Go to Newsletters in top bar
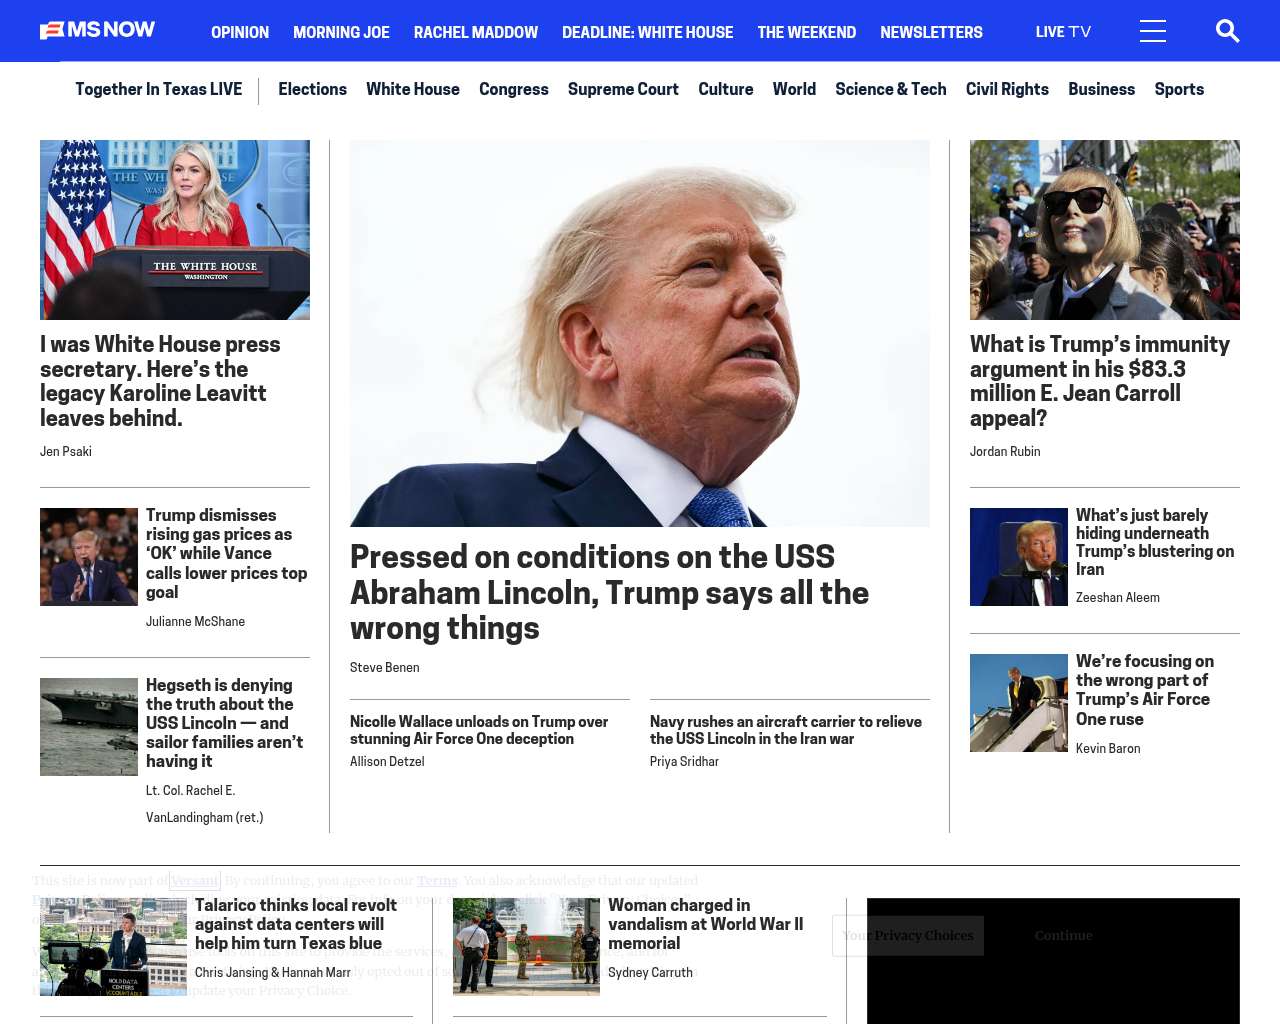The height and width of the screenshot is (1024, 1280). click(x=931, y=32)
